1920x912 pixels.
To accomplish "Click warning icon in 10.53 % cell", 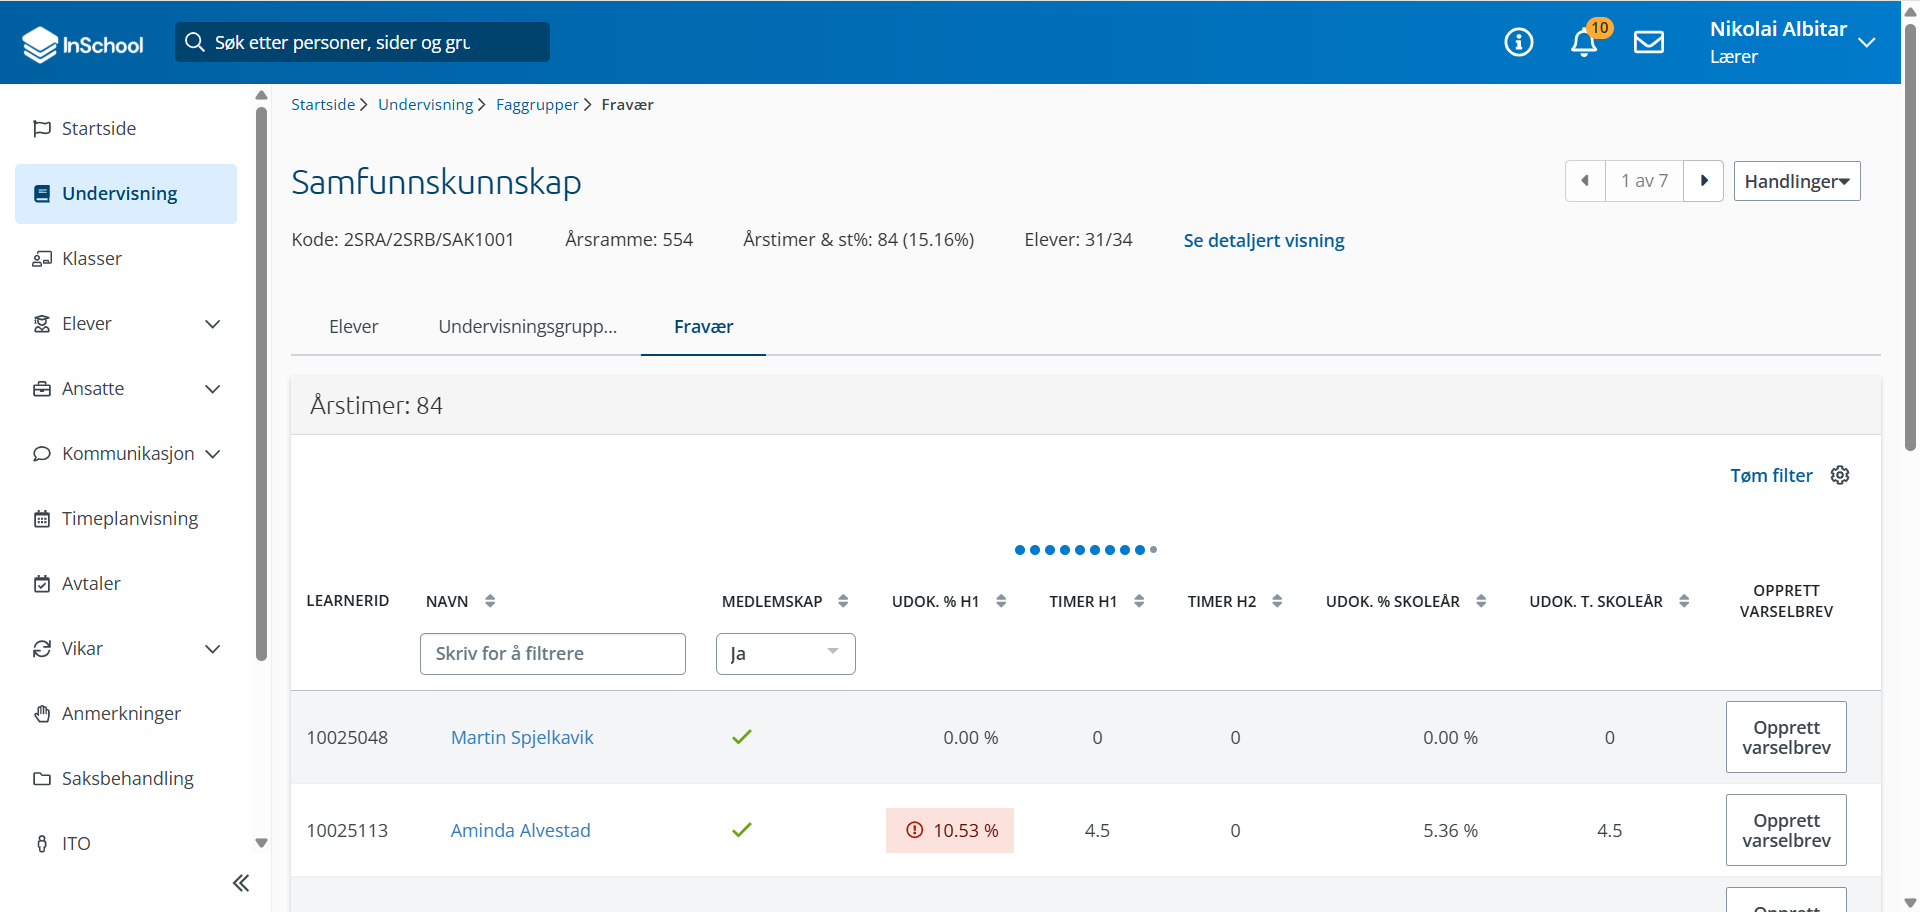I will point(914,830).
